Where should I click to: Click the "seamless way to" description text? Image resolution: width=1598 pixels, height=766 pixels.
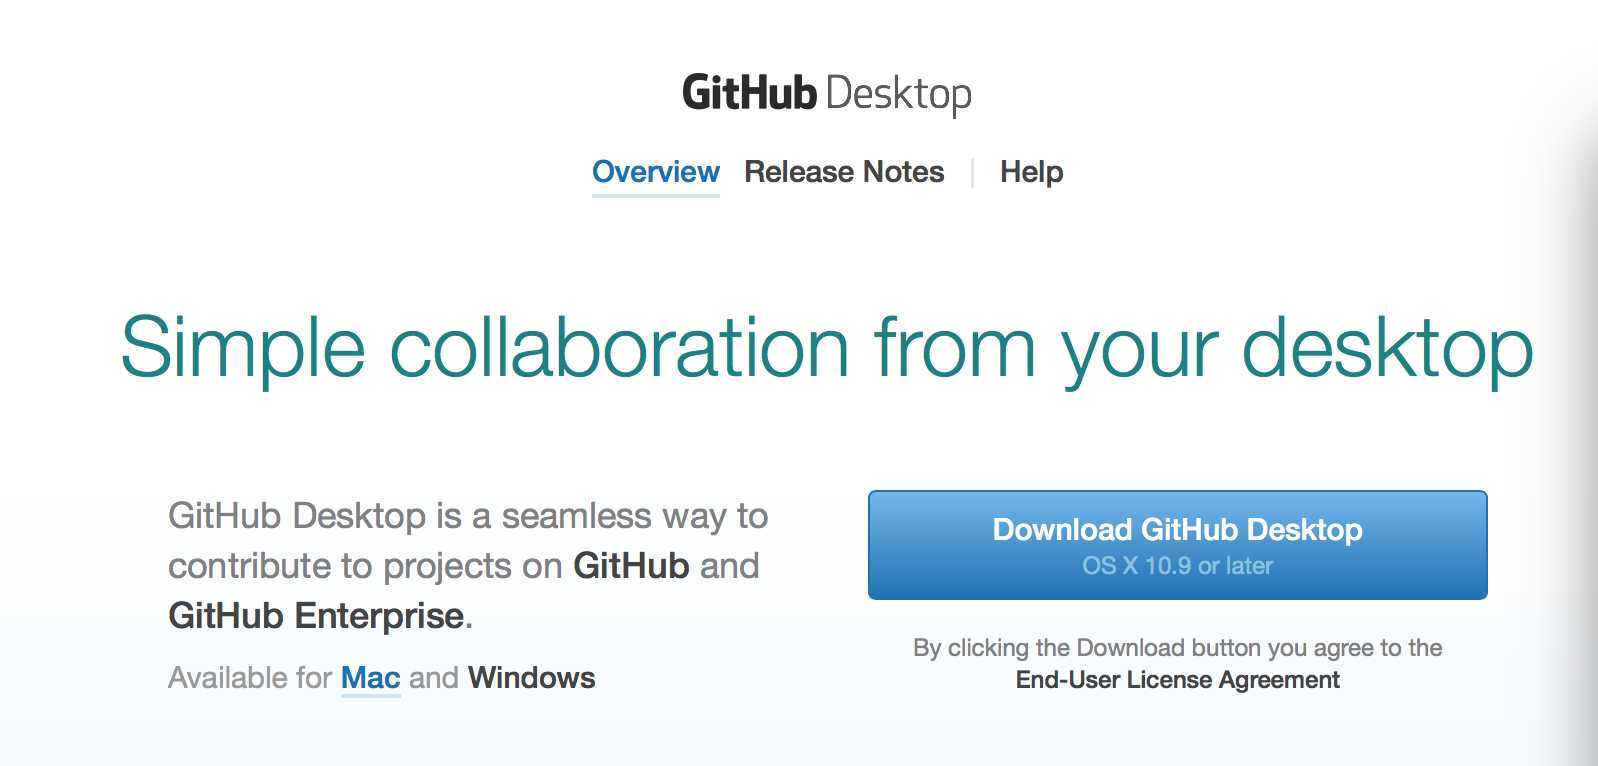(634, 516)
